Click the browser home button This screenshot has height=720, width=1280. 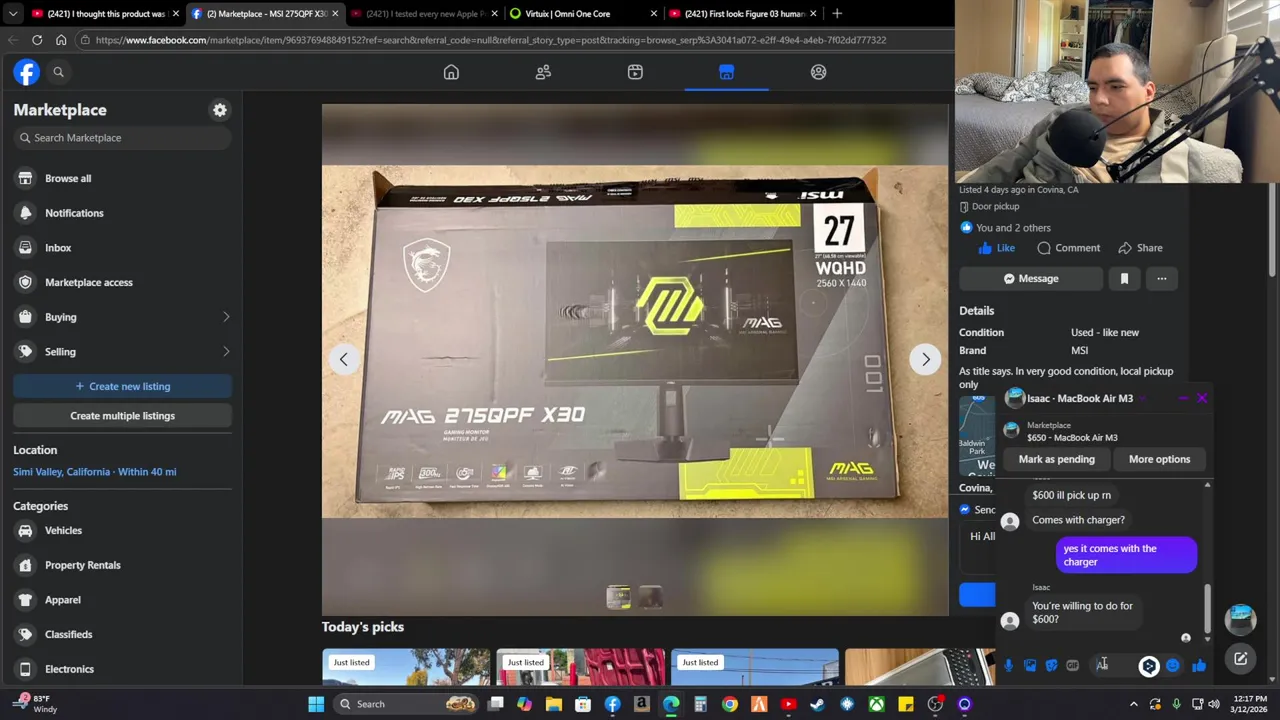tap(61, 40)
